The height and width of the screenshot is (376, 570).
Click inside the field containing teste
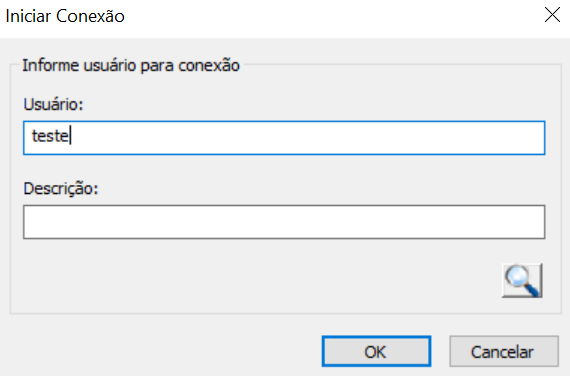284,138
